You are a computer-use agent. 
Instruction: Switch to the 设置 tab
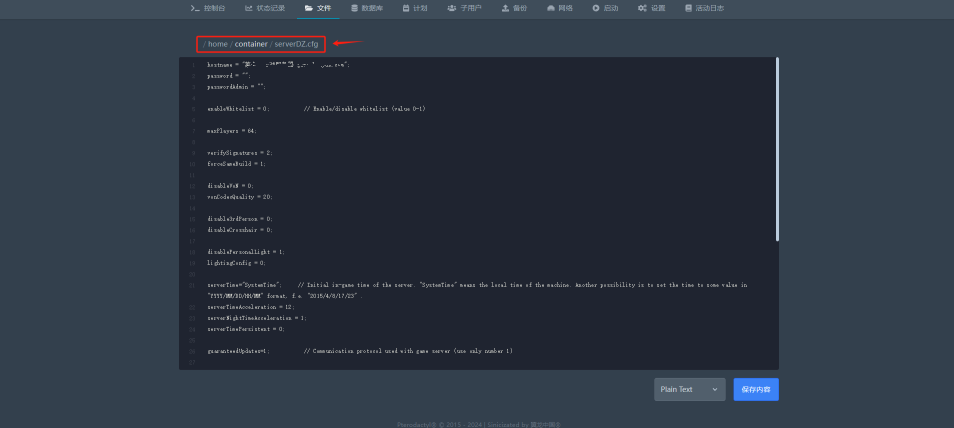click(x=657, y=8)
